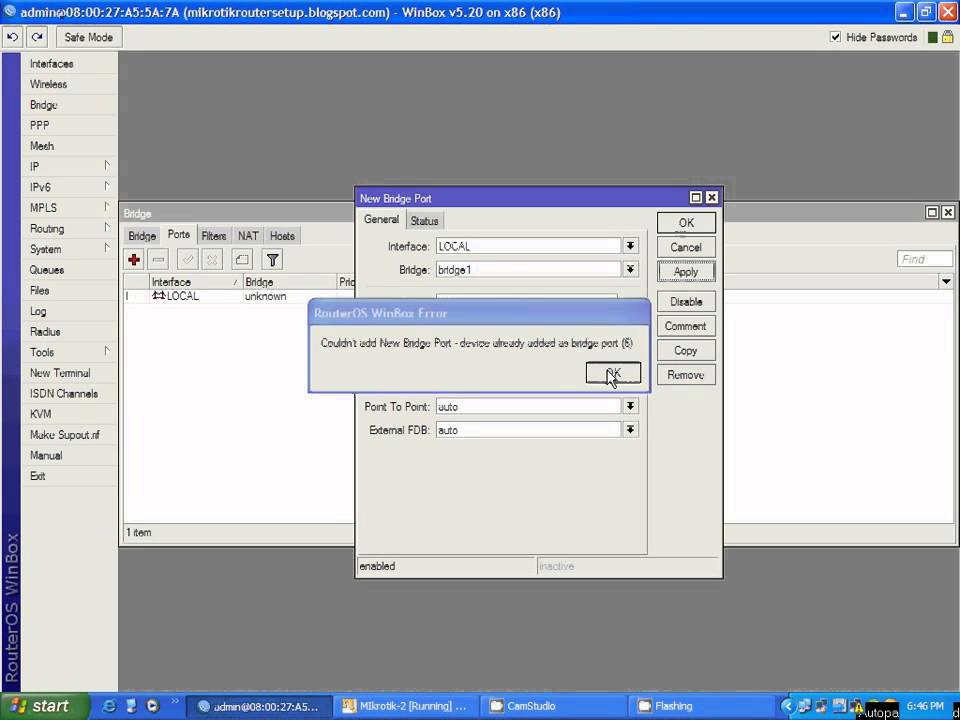Expand the Routing submenu in sidebar
Screen dimensions: 960x720
(x=107, y=228)
